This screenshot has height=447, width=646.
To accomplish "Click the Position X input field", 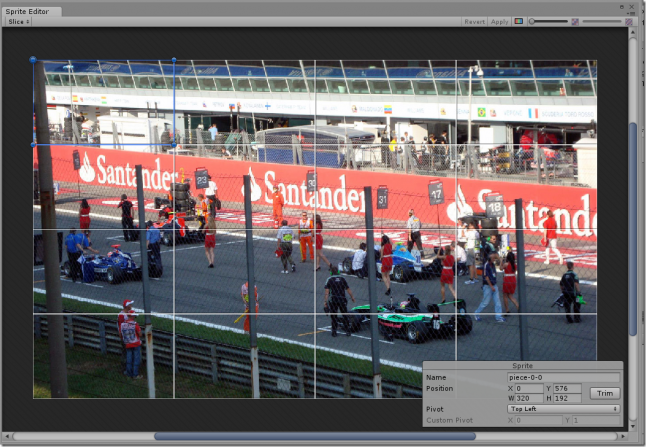I will pyautogui.click(x=528, y=388).
